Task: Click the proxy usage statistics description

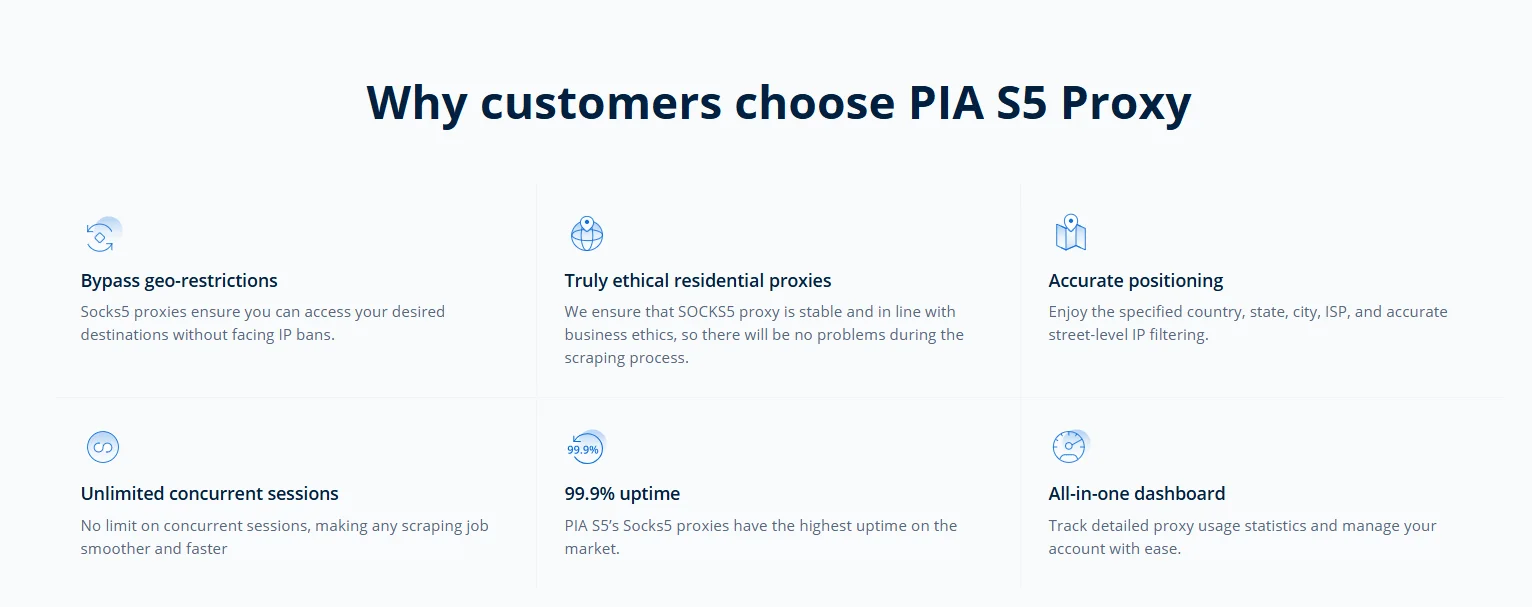Action: pyautogui.click(x=1242, y=537)
